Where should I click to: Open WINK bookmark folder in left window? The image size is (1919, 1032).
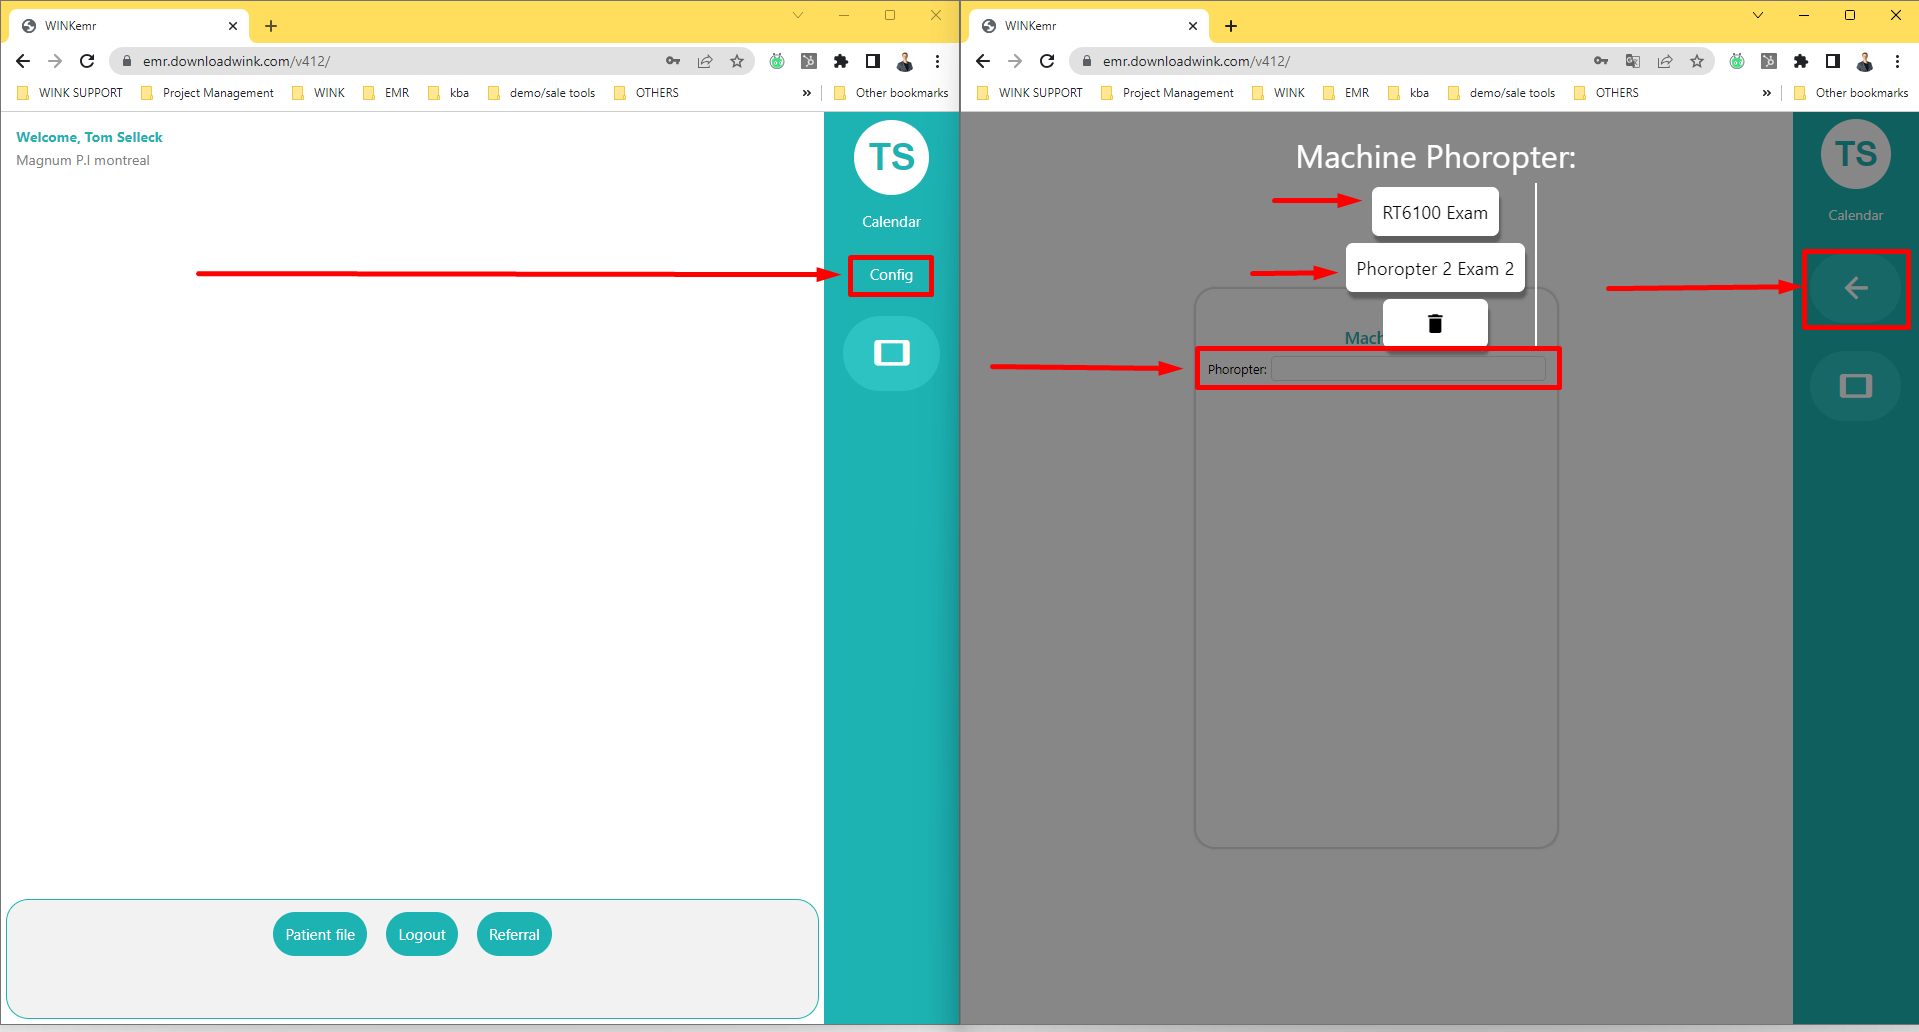tap(318, 93)
